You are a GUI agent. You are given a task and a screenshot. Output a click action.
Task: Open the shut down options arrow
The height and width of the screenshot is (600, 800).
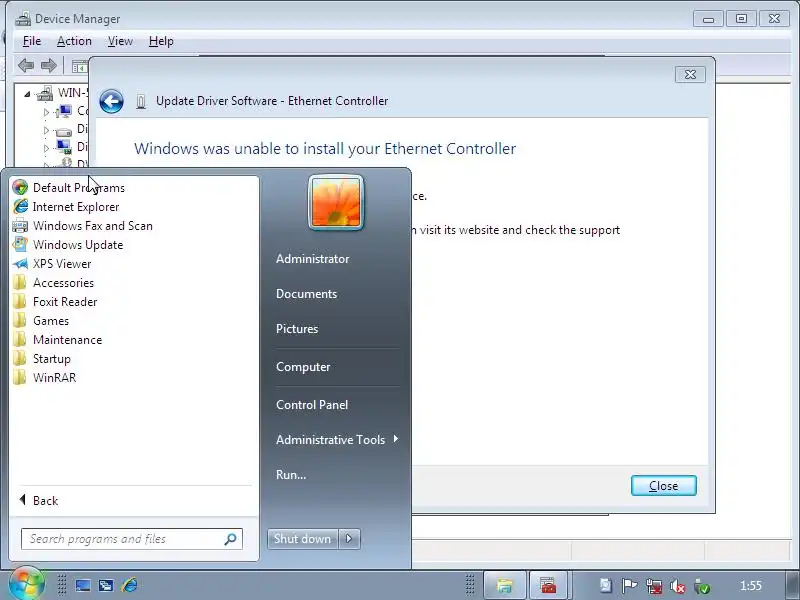tap(349, 539)
